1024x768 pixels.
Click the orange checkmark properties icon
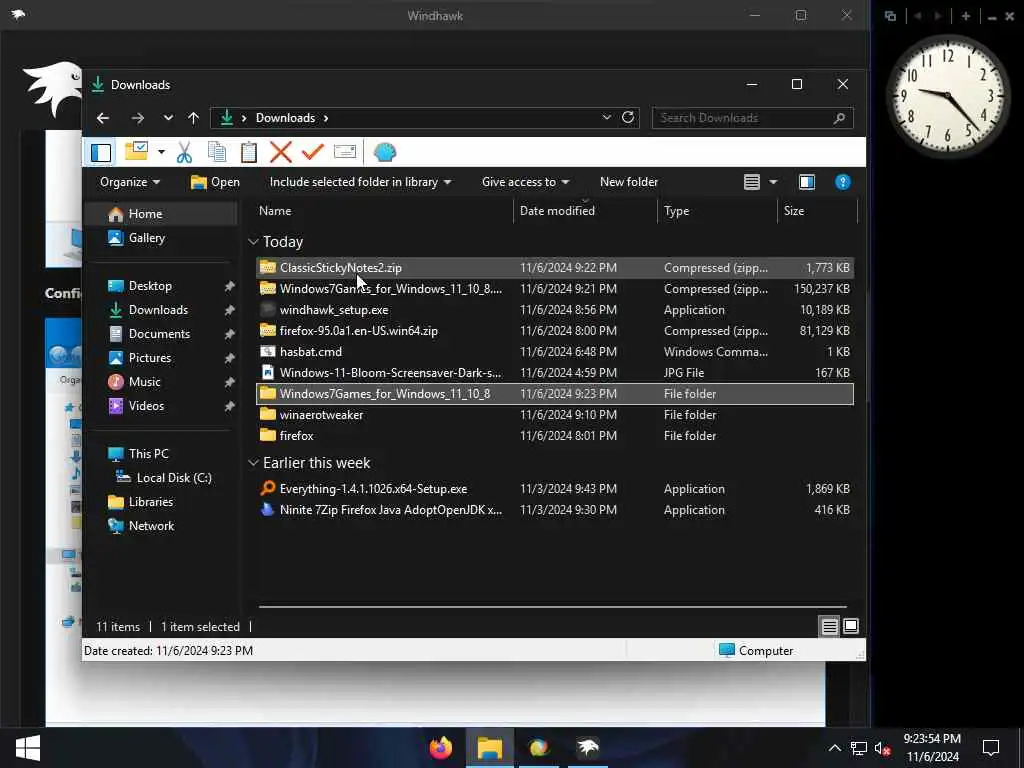(313, 152)
